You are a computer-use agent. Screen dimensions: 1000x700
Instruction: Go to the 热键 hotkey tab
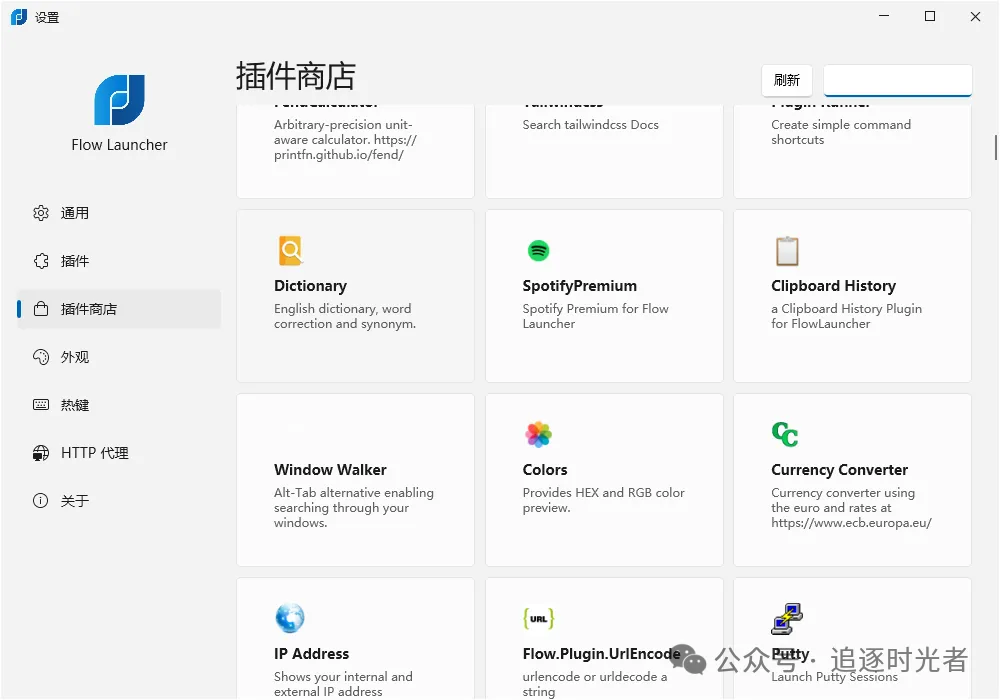pos(75,405)
